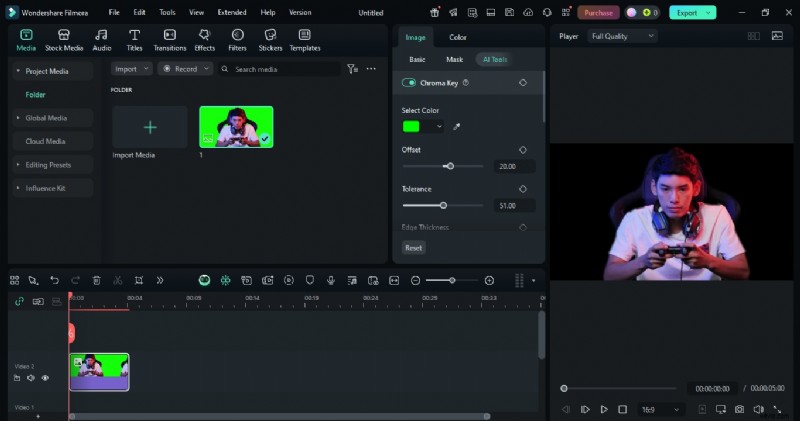Open the Export dropdown arrow

[x=708, y=13]
